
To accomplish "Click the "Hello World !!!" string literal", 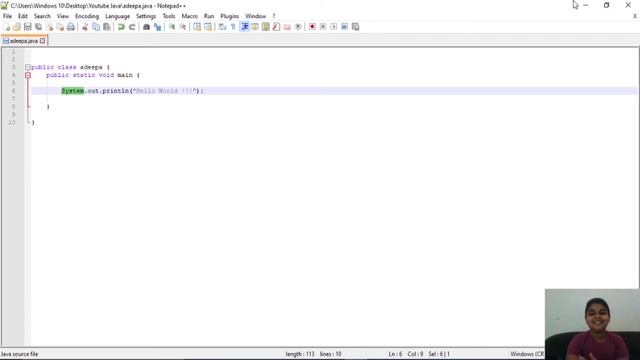I will pyautogui.click(x=165, y=91).
